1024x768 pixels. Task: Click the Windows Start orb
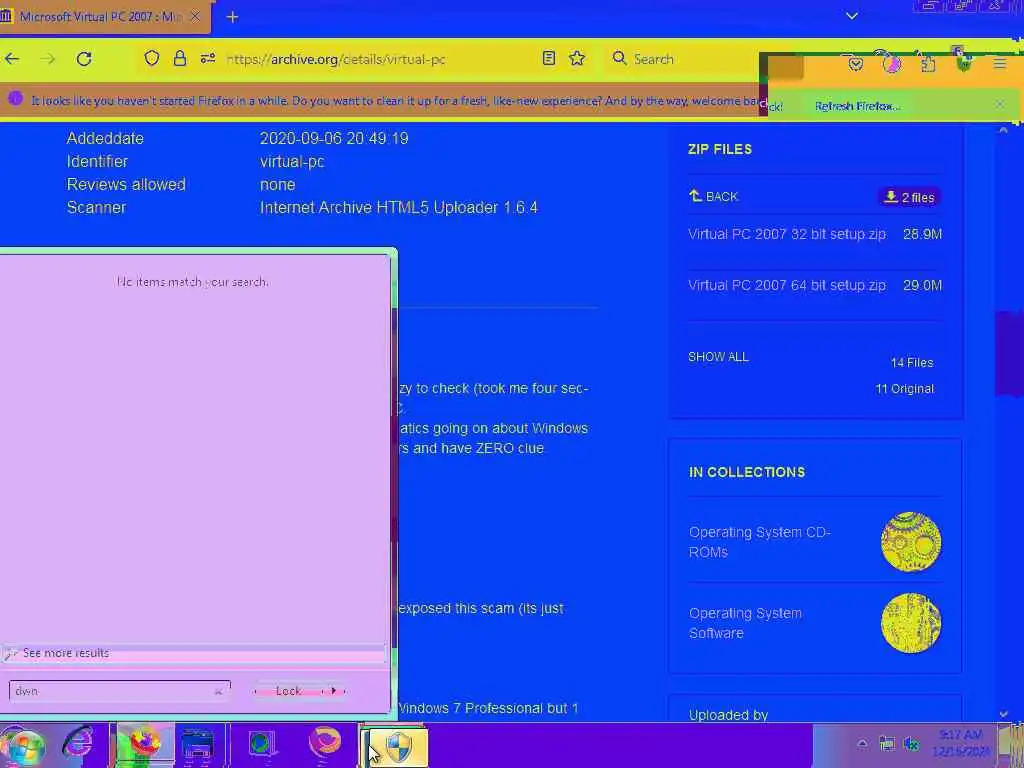click(24, 745)
